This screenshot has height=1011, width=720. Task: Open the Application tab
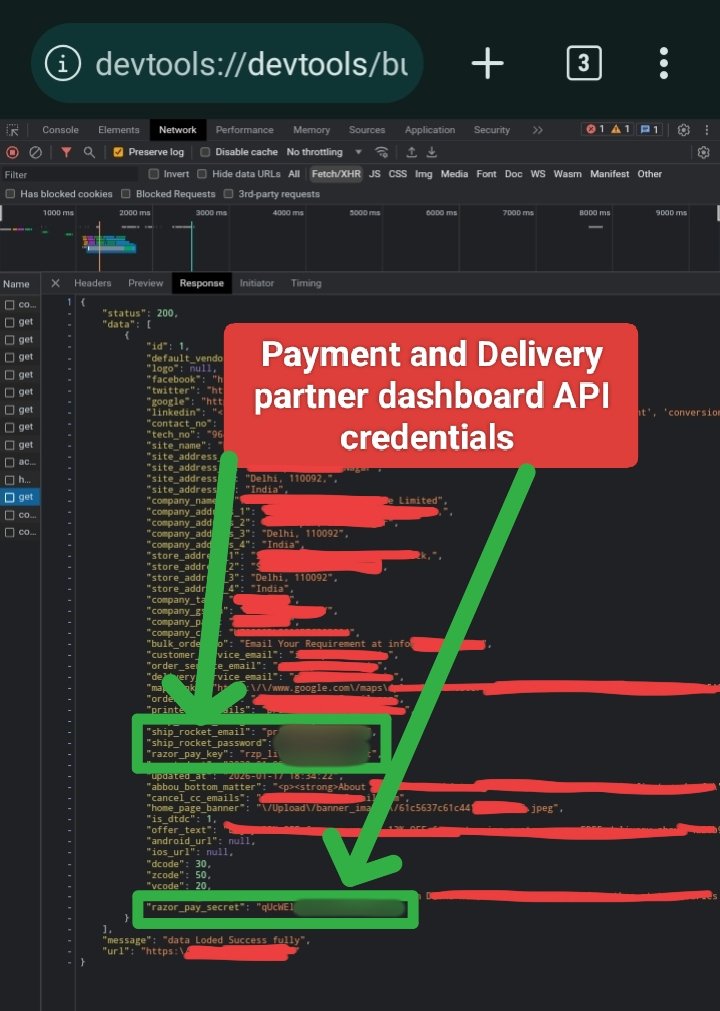(430, 130)
